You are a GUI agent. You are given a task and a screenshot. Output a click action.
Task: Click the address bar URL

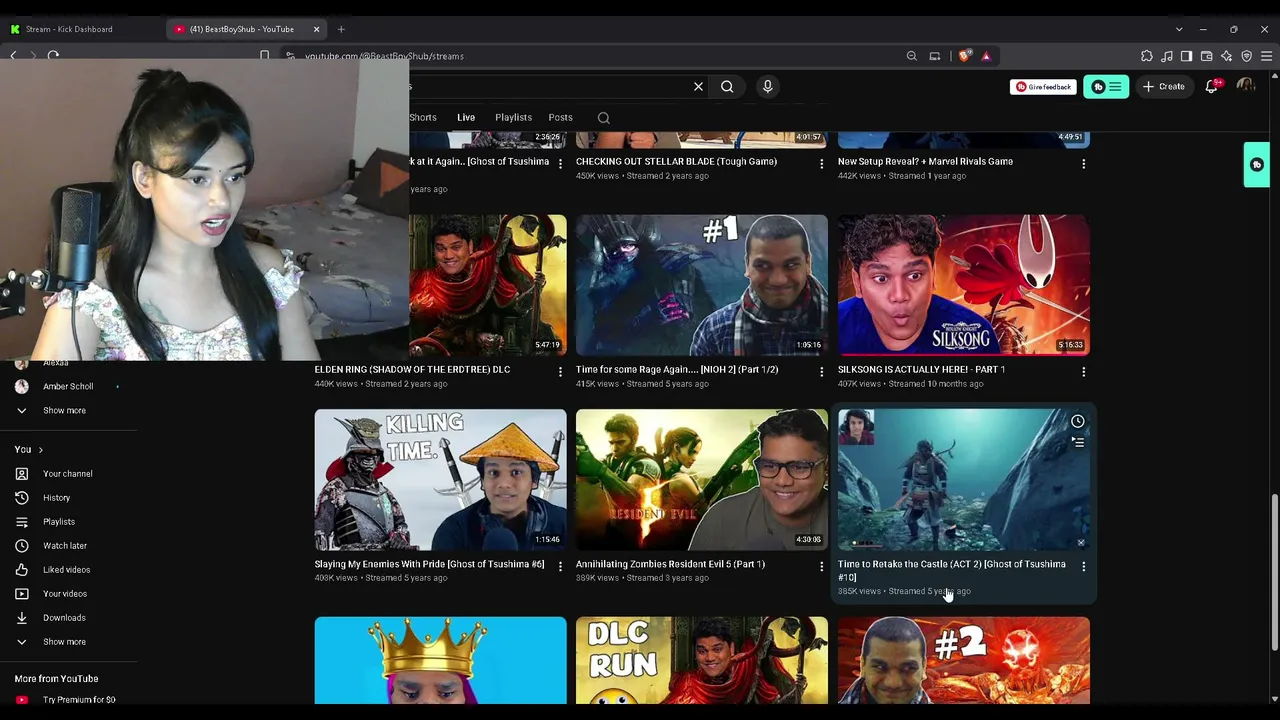coord(384,56)
